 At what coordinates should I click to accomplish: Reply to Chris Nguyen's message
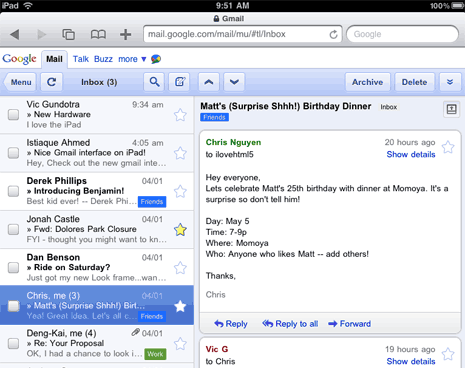(231, 324)
